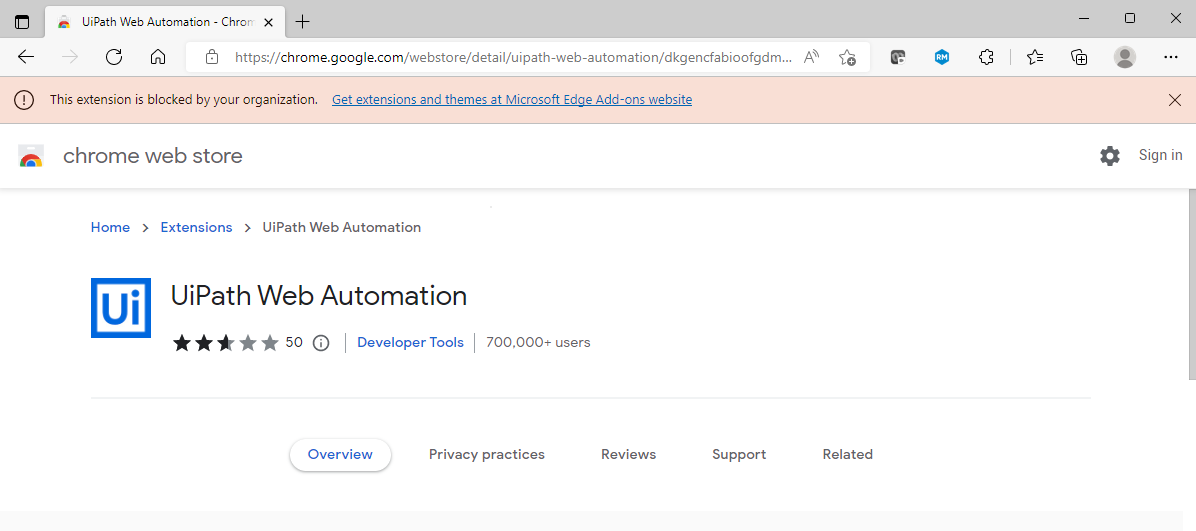The image size is (1196, 531).
Task: Open the Collections icon
Action: (x=1079, y=57)
